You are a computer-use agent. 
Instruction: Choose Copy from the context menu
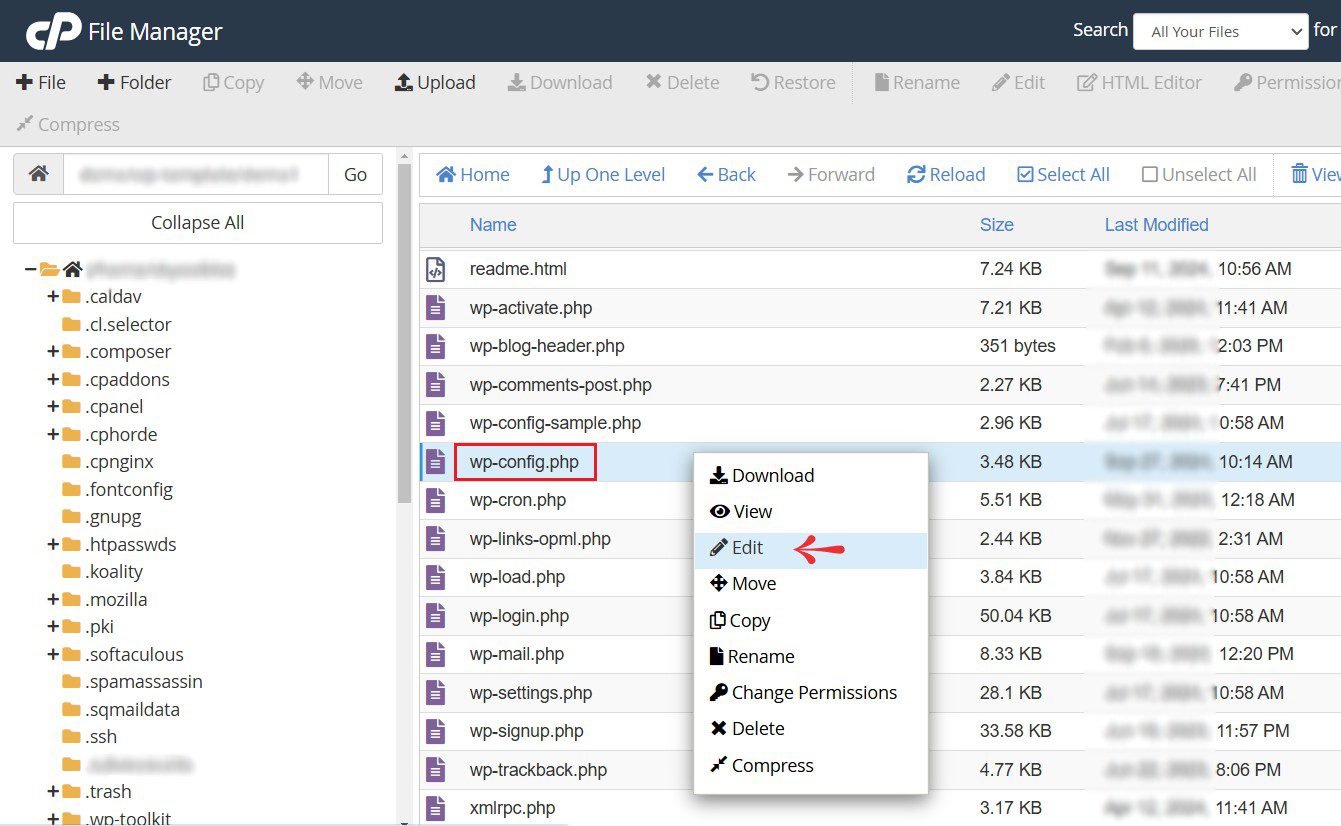pyautogui.click(x=811, y=621)
